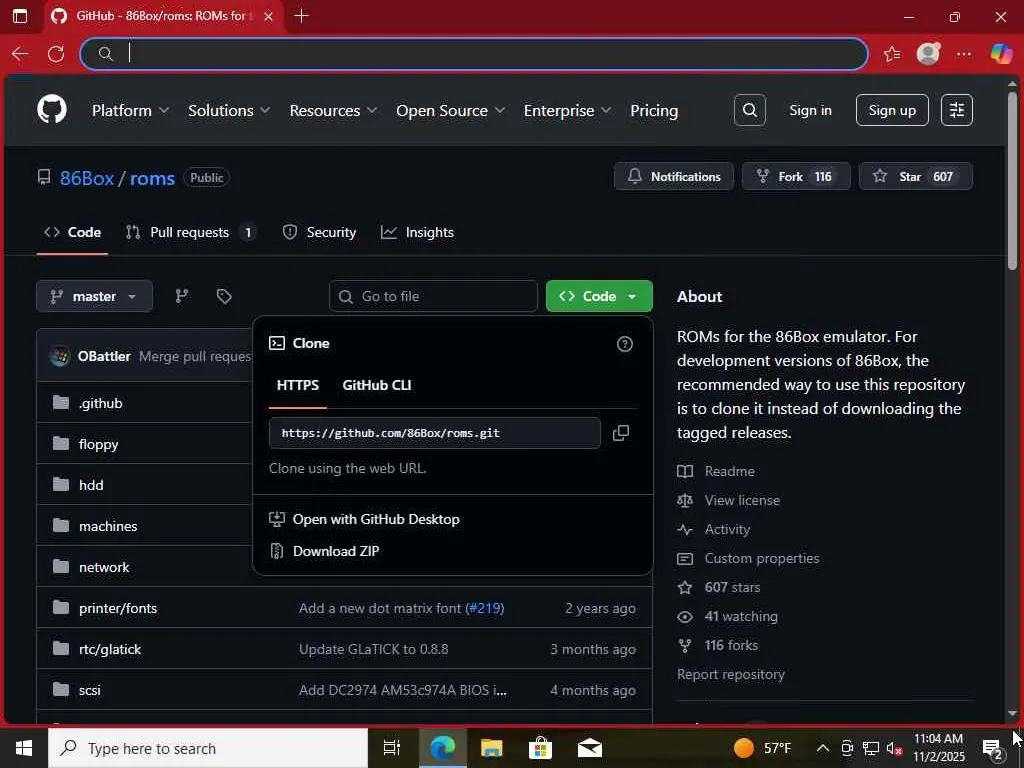Close the GitHub 86Box/roms tab
The width and height of the screenshot is (1024, 768).
[x=268, y=16]
